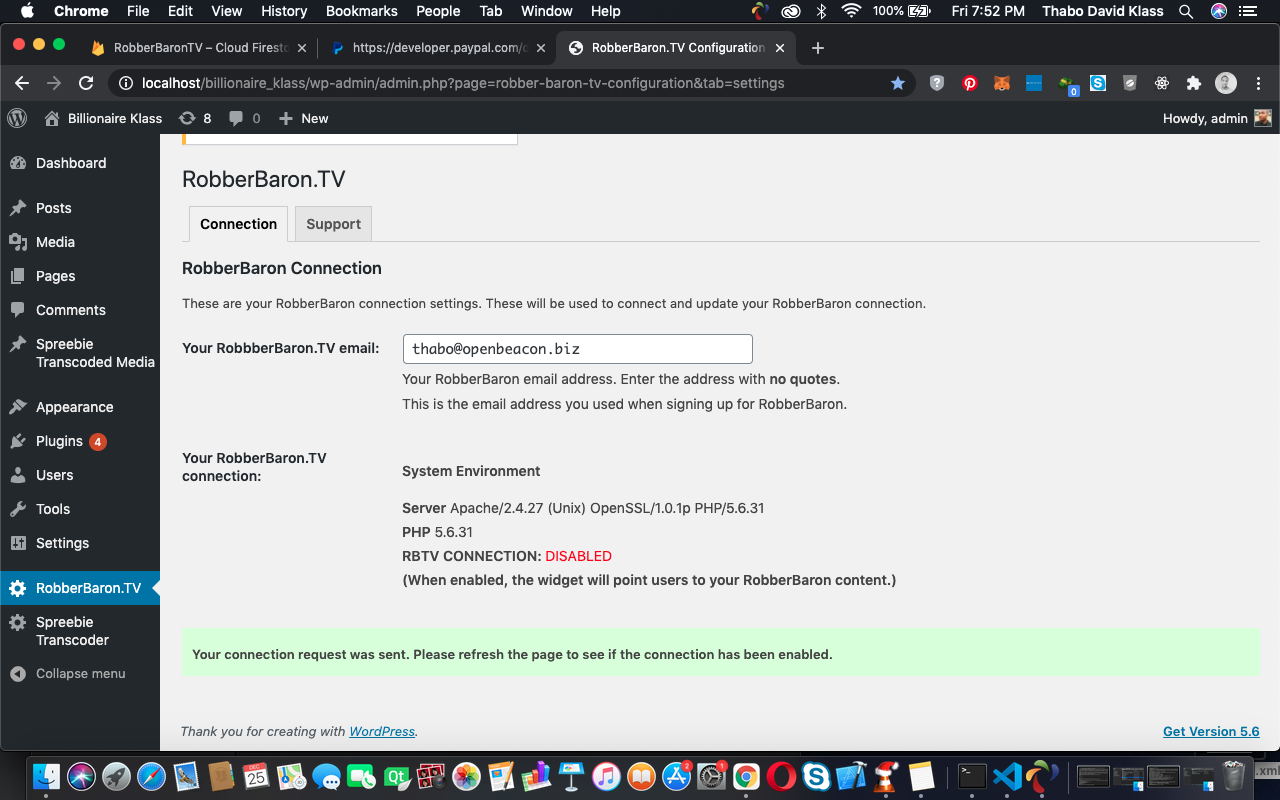The height and width of the screenshot is (800, 1280).
Task: Click WordPress logo in admin bar
Action: (x=17, y=118)
